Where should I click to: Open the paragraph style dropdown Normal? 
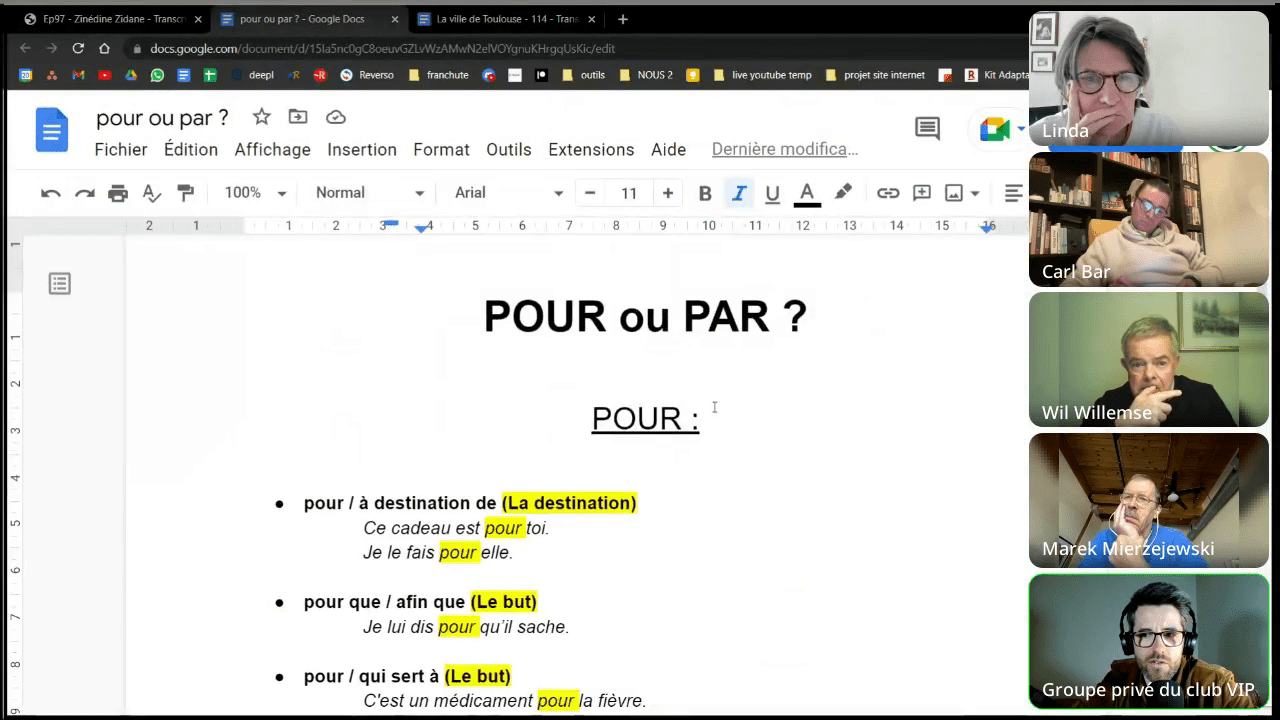pyautogui.click(x=370, y=193)
